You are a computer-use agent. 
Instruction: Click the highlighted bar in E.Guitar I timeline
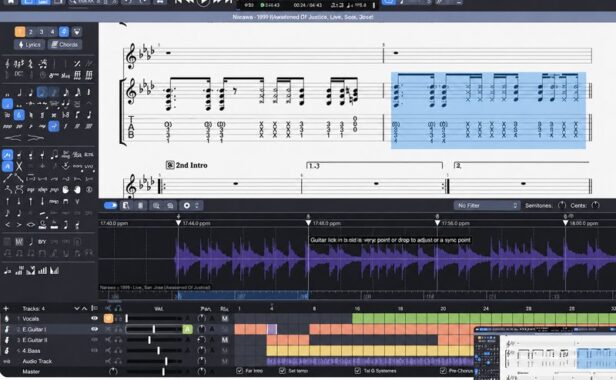click(x=272, y=329)
